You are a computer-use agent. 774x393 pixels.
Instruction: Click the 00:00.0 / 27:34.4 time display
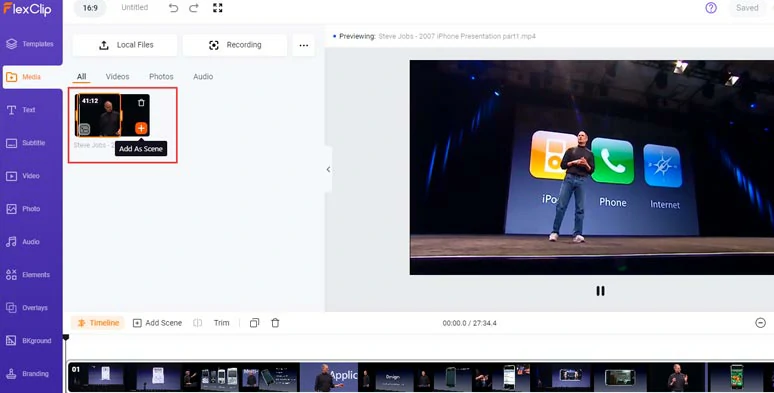click(469, 323)
